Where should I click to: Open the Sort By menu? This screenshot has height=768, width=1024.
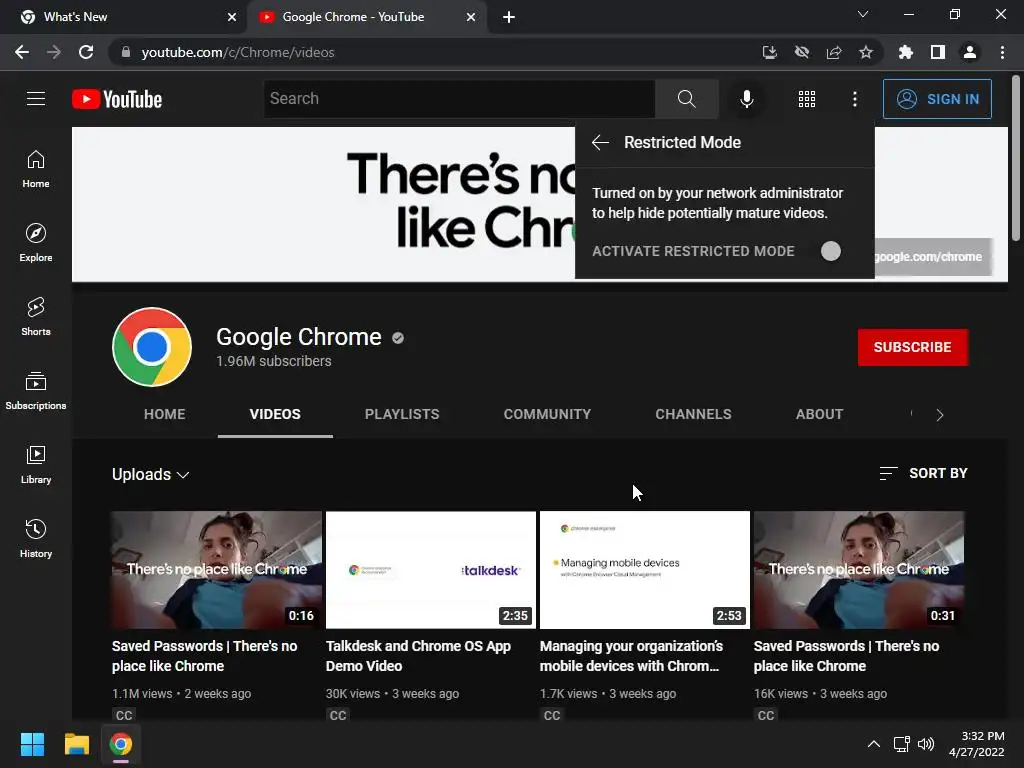pyautogui.click(x=923, y=473)
